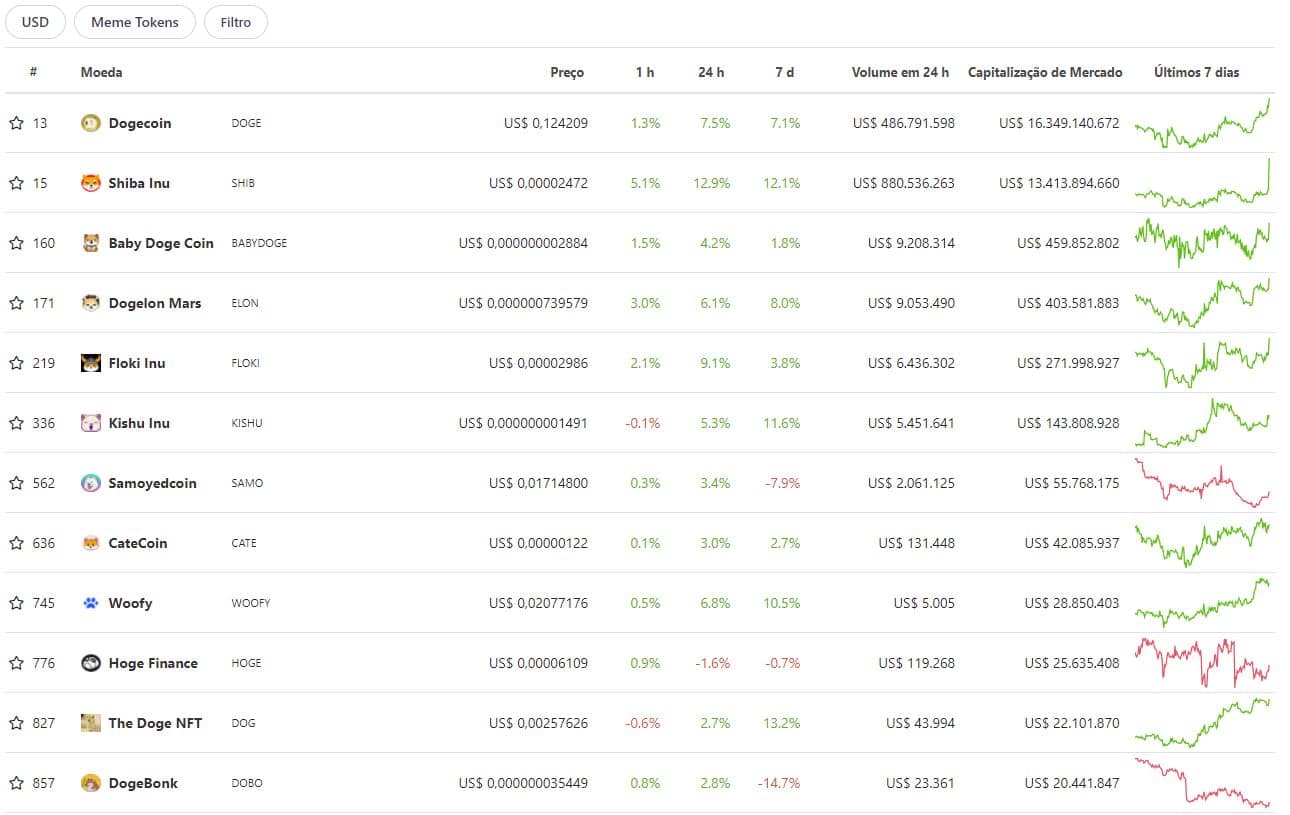The image size is (1290, 815).
Task: Click DogeBonk's red sparkline chart
Action: [1203, 783]
